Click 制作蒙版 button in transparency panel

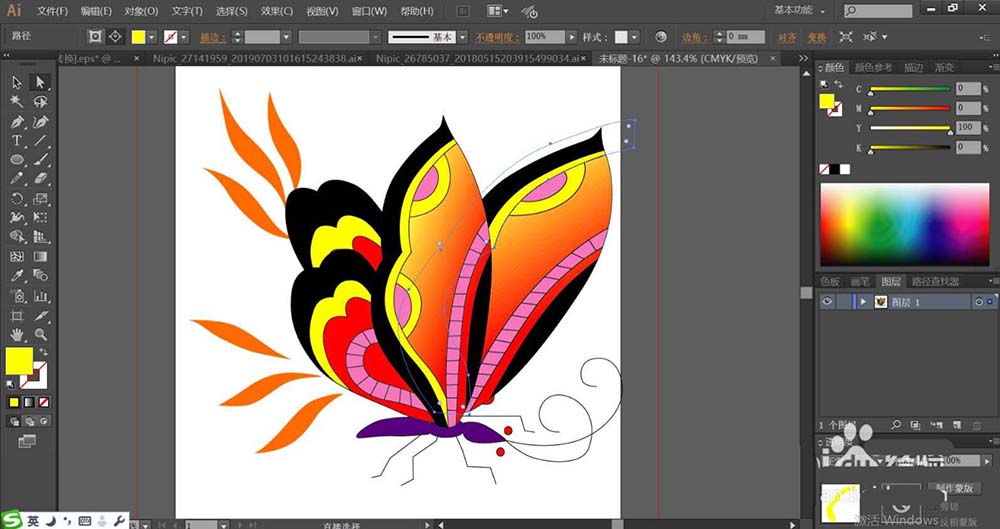[954, 488]
